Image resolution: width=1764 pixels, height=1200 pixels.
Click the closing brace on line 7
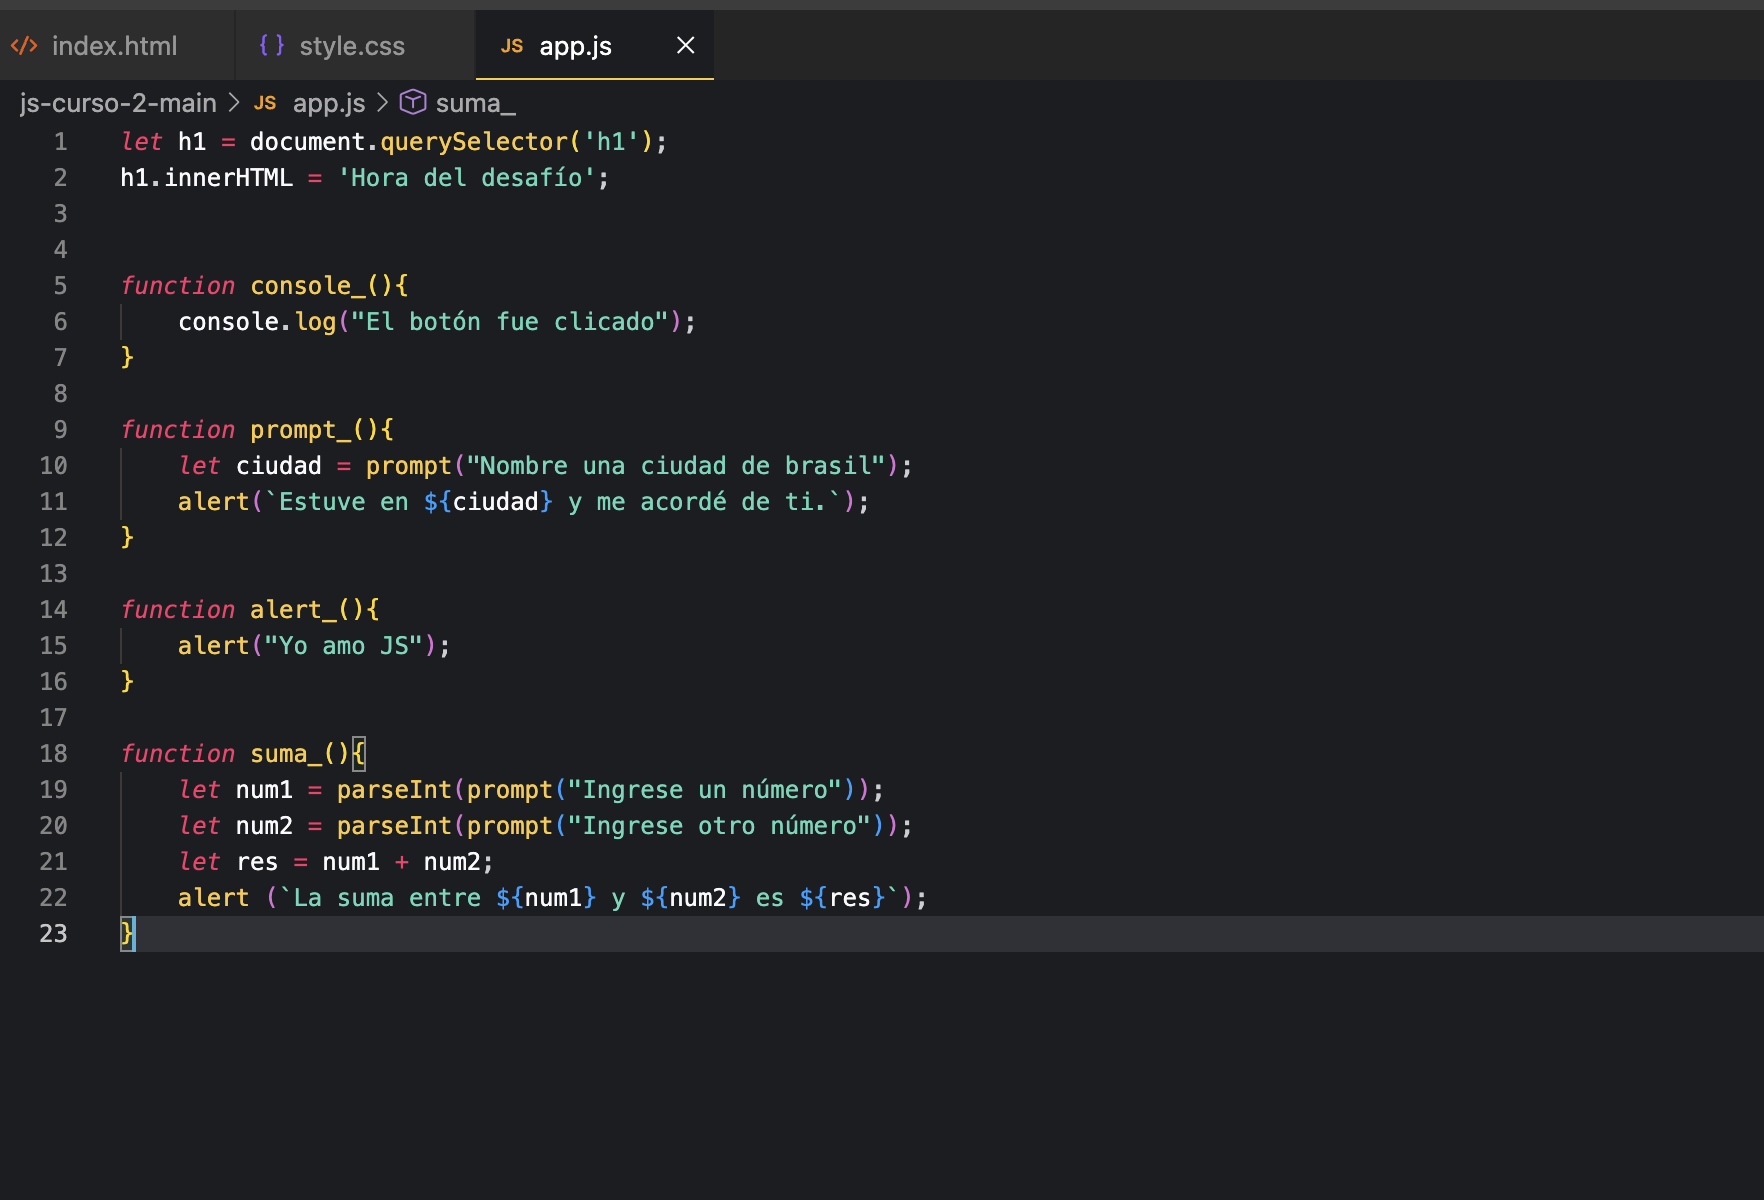point(127,358)
